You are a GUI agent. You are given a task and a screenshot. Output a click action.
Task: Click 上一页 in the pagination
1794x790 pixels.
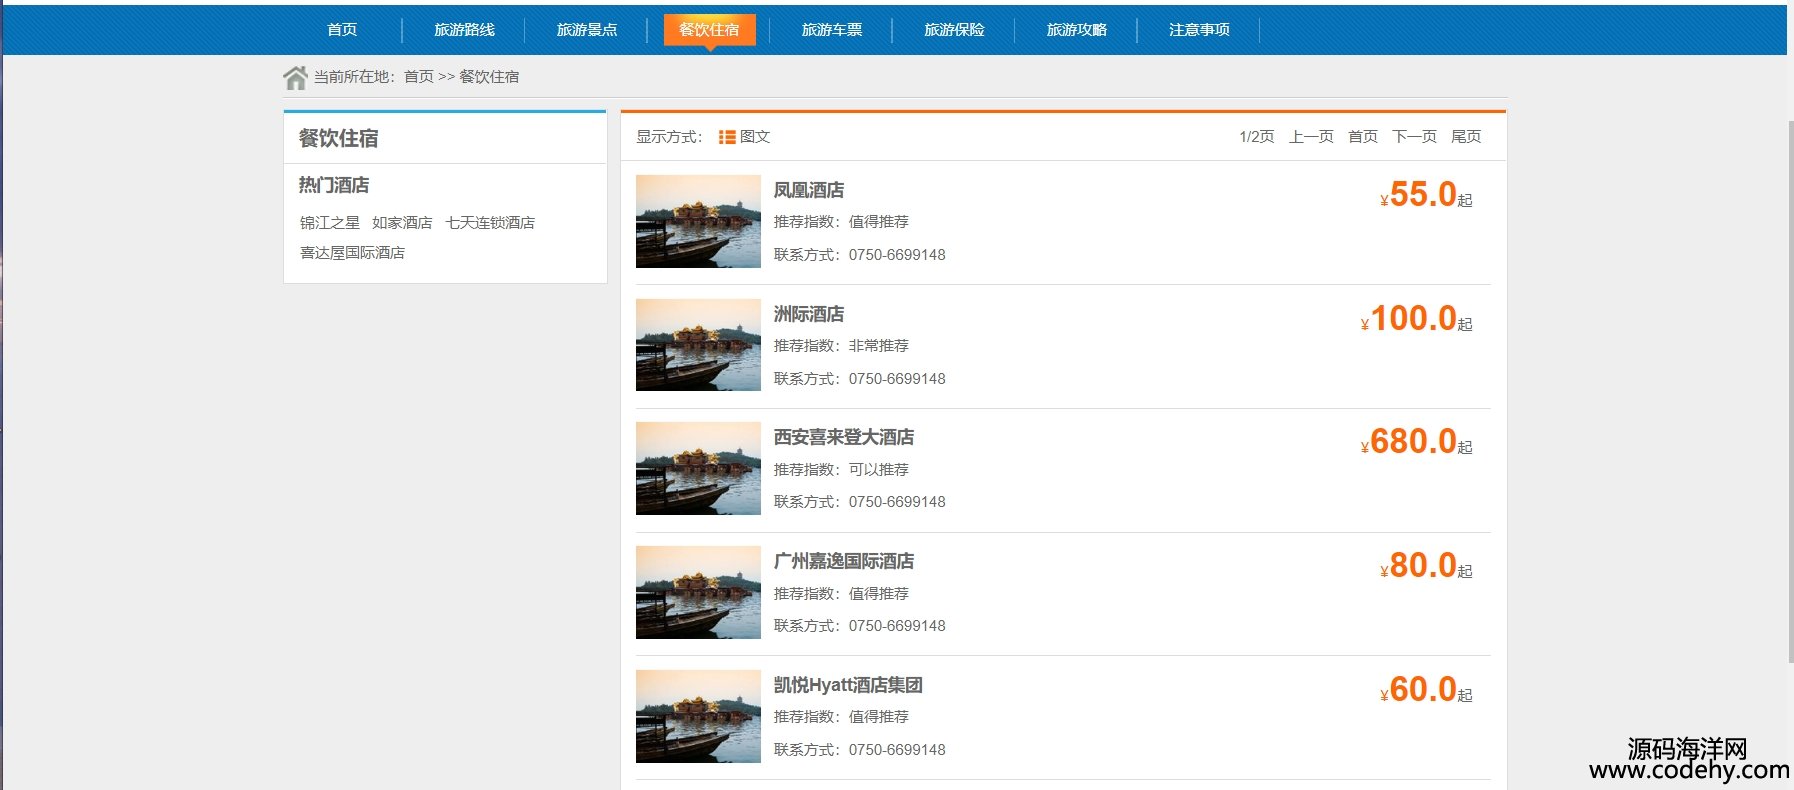tap(1311, 137)
